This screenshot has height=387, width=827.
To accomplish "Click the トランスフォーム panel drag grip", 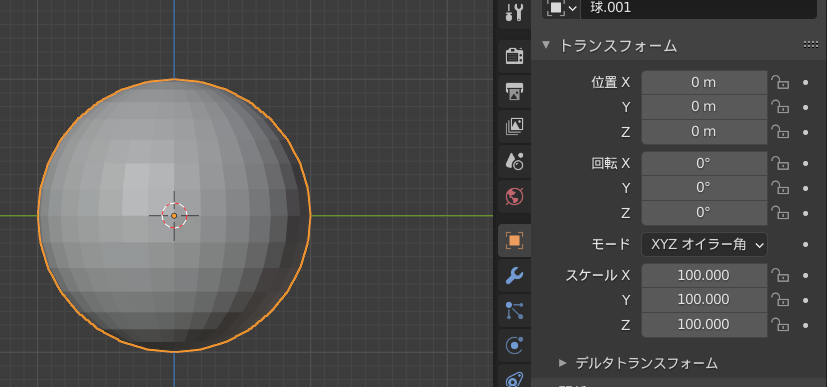I will 811,45.
